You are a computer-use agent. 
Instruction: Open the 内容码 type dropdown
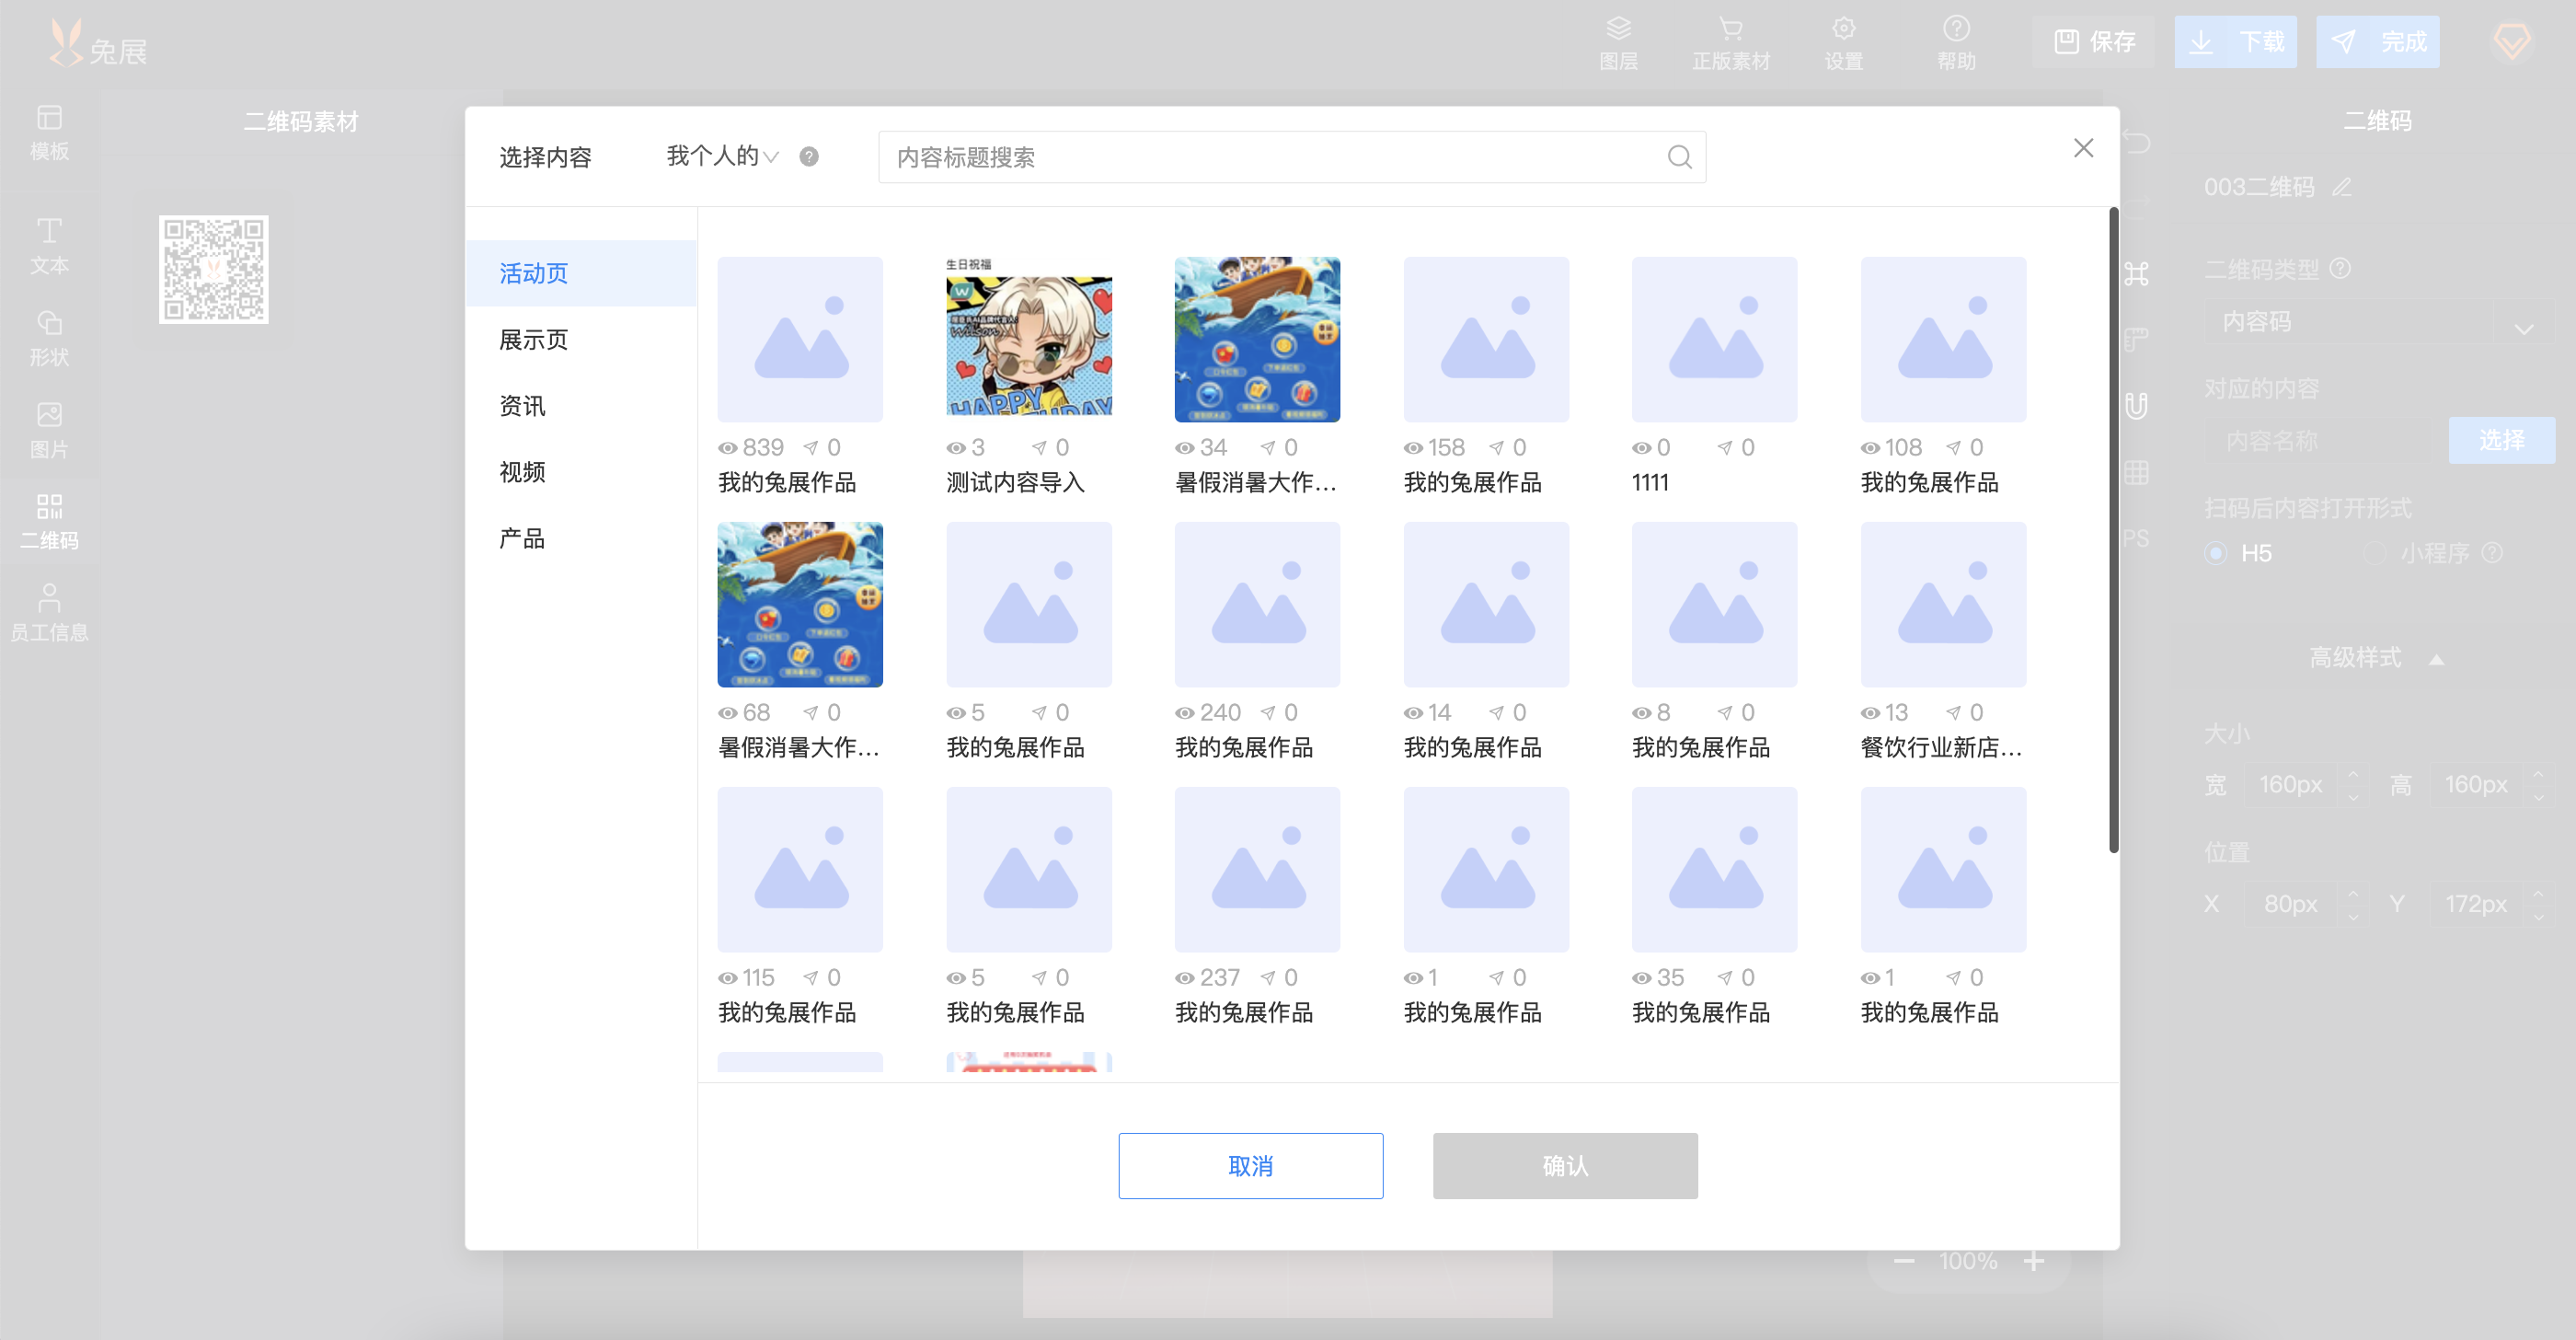point(2377,322)
